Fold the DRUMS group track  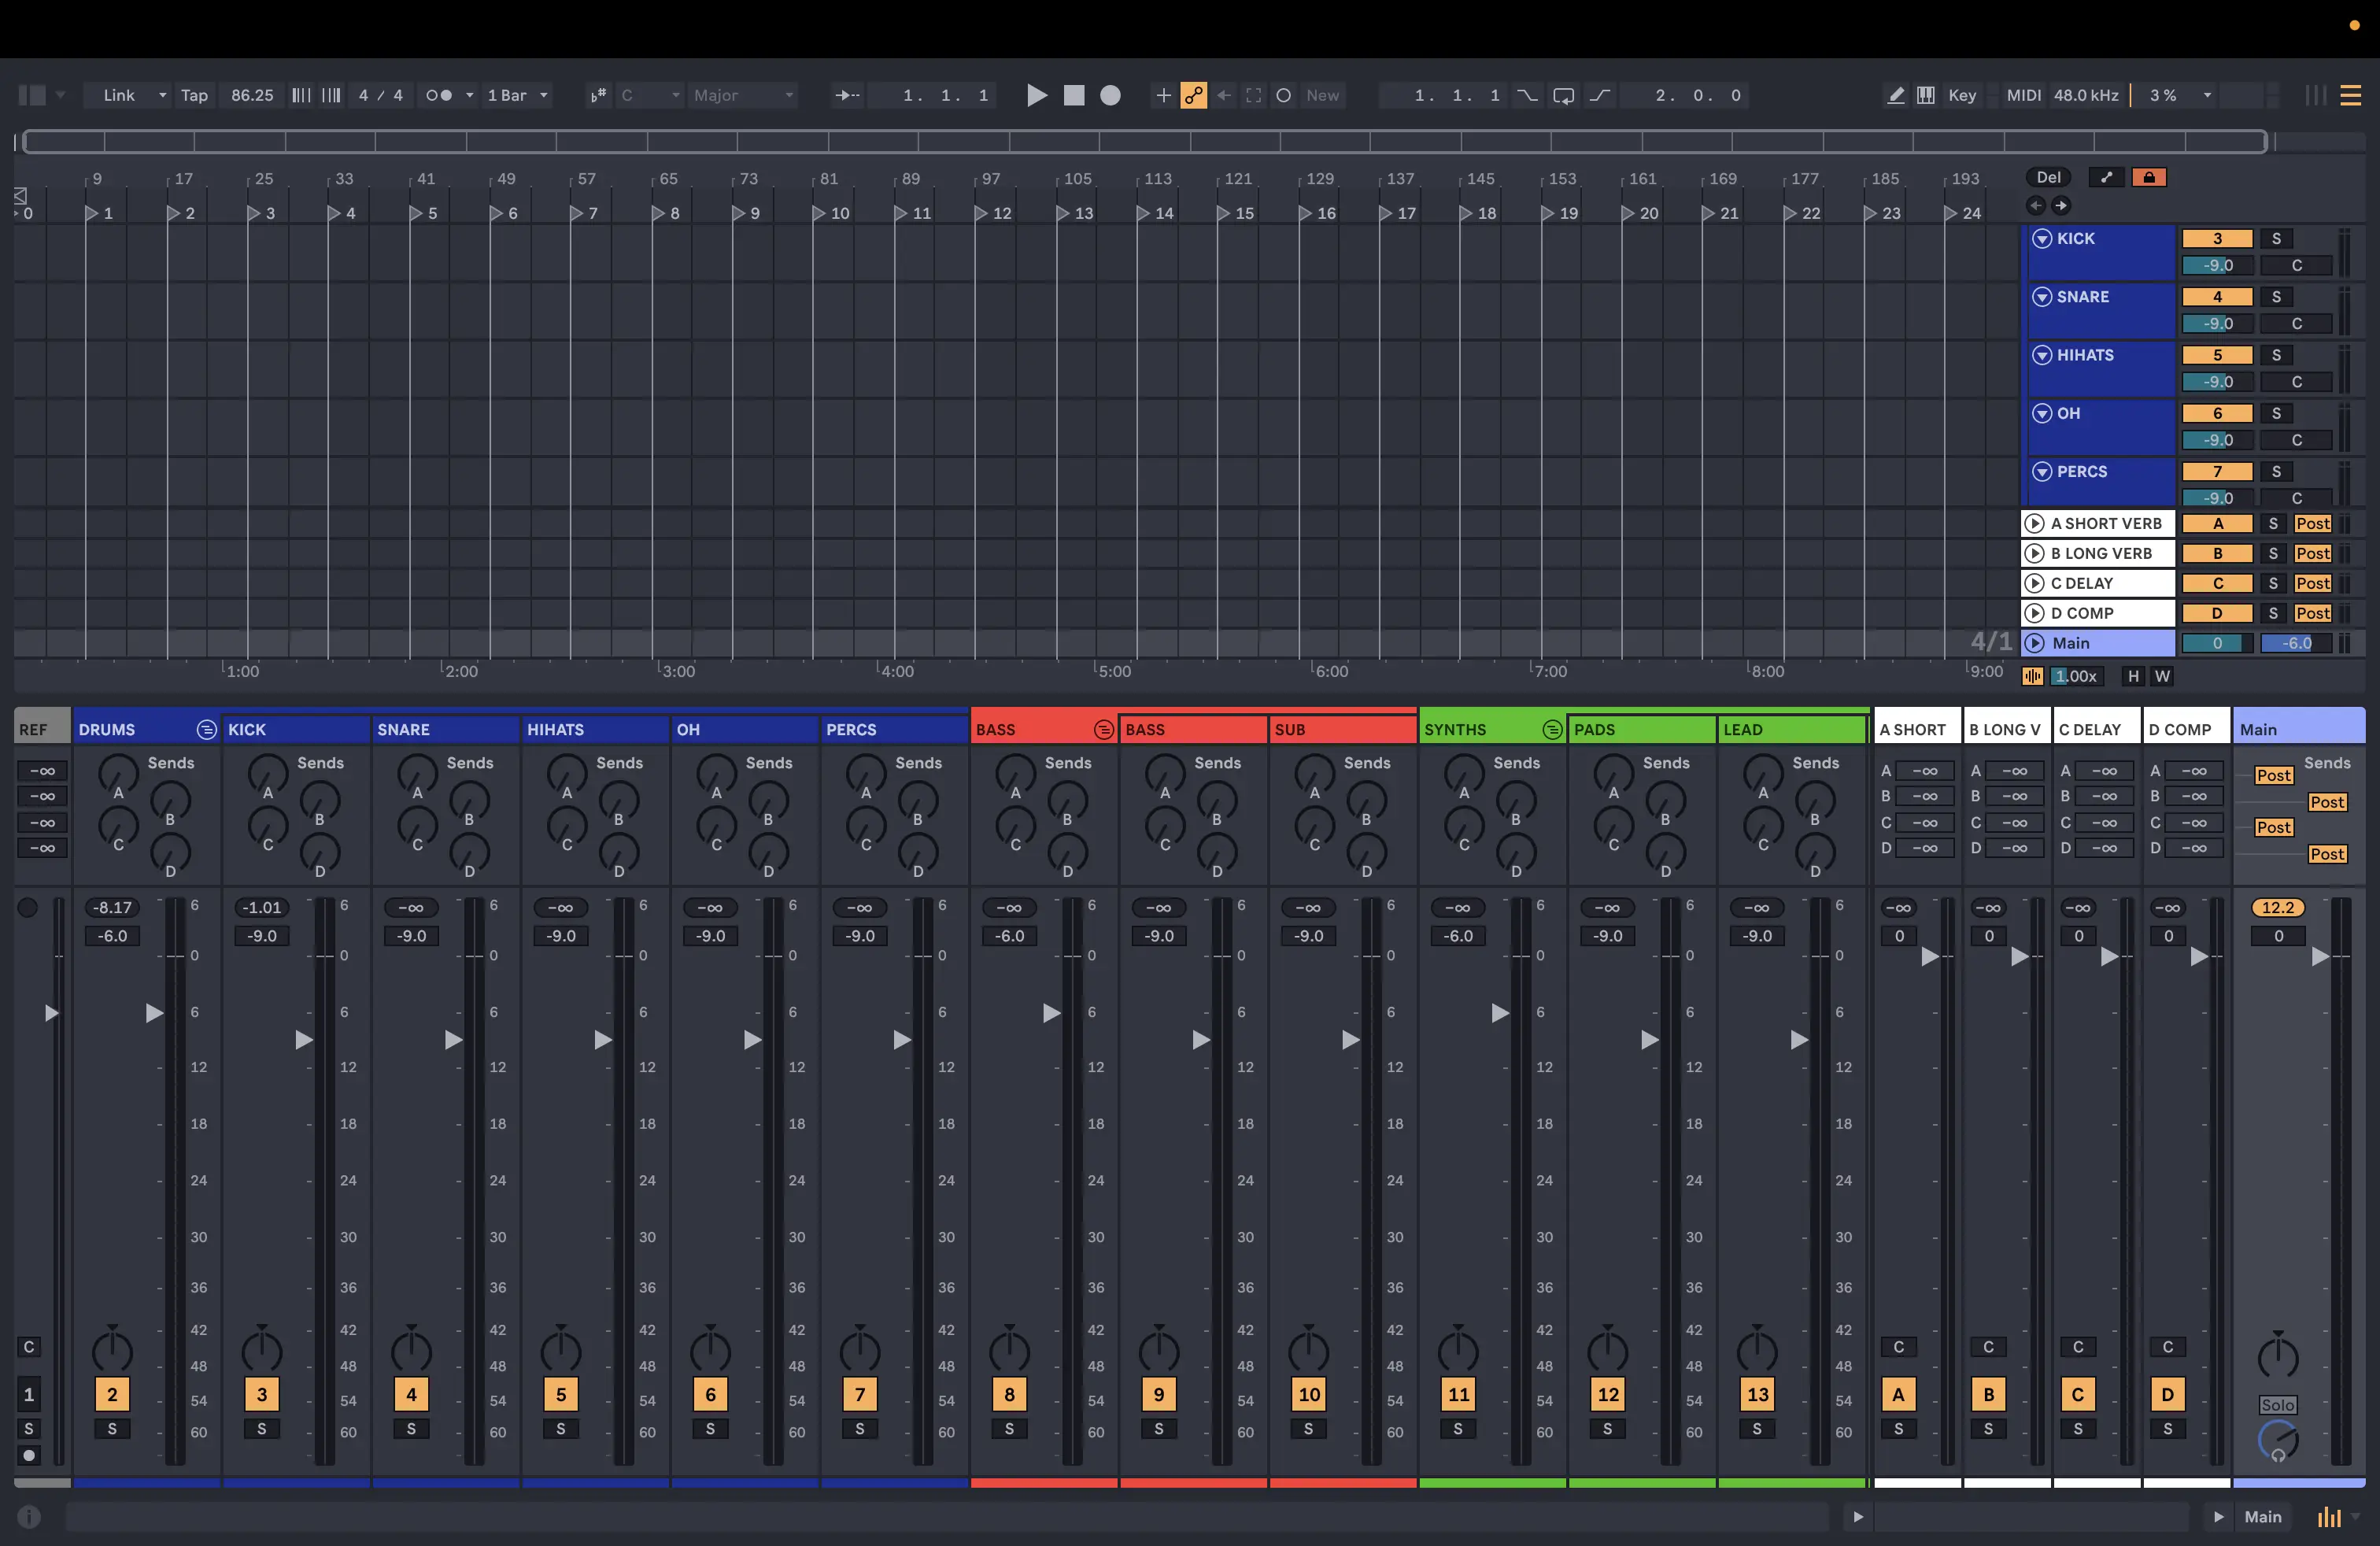[206, 730]
